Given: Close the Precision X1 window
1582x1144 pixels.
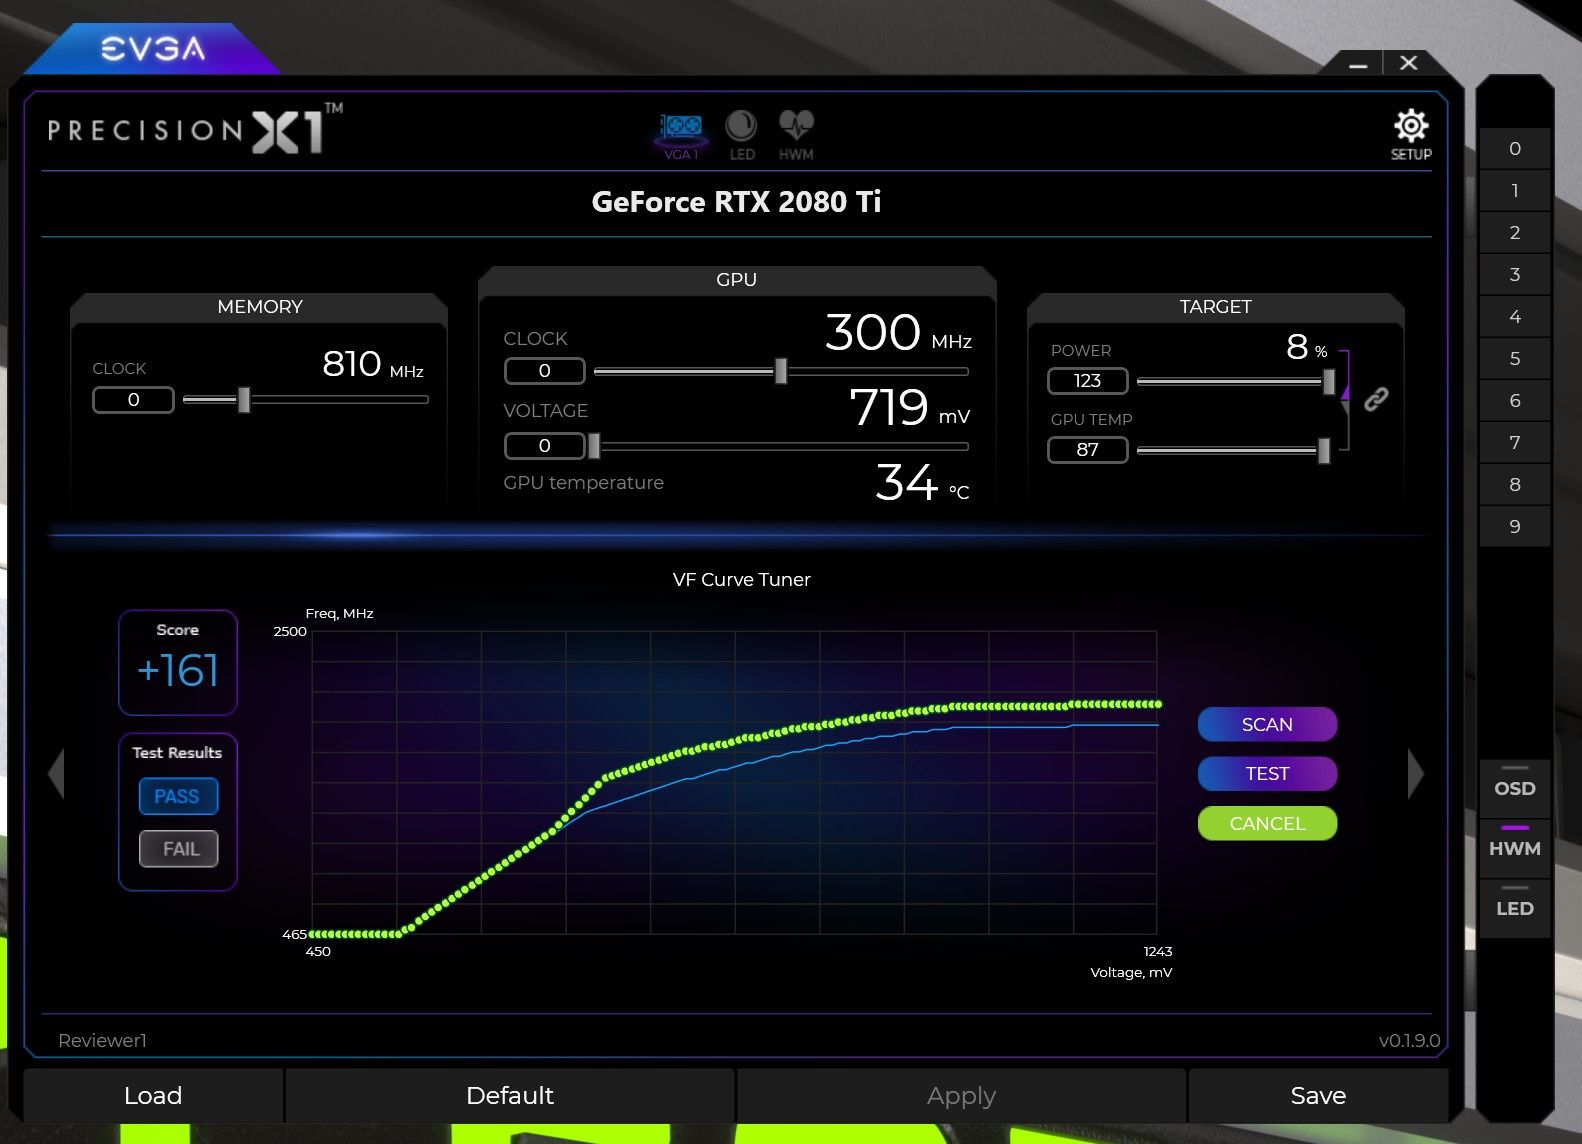Looking at the screenshot, I should pyautogui.click(x=1408, y=63).
